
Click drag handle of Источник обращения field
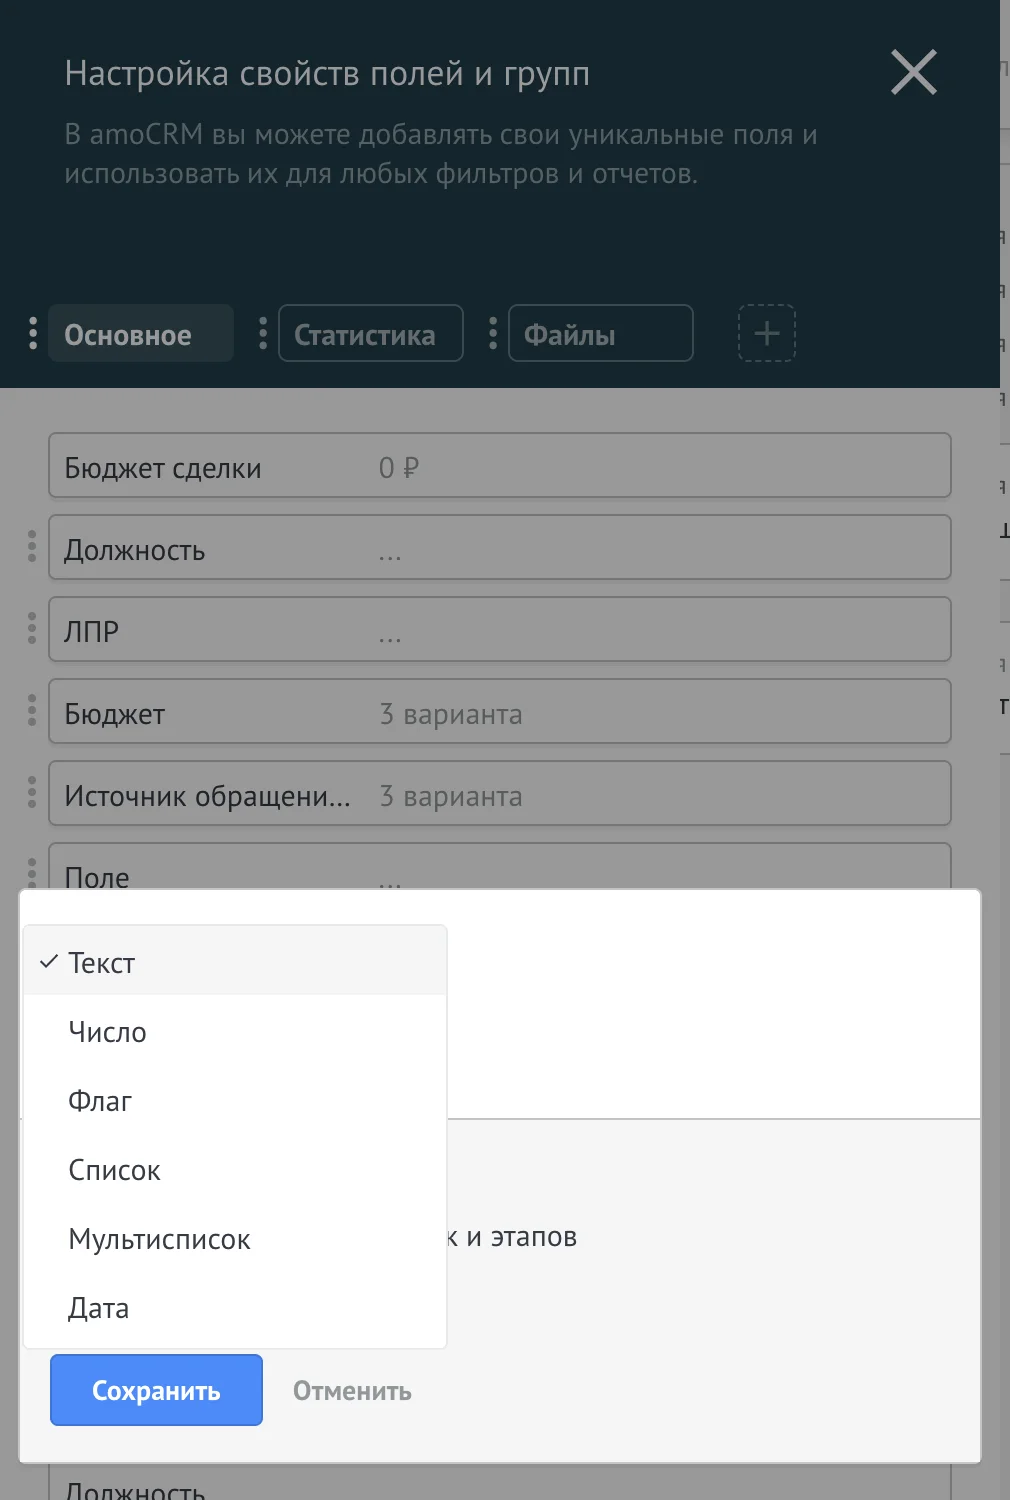click(x=32, y=793)
